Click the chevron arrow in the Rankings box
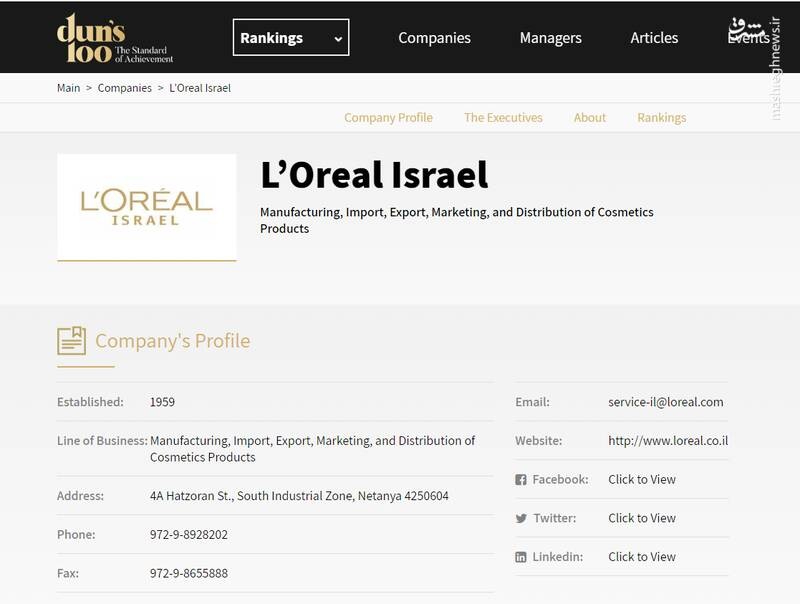Screen dimensions: 800x604 click(x=338, y=38)
